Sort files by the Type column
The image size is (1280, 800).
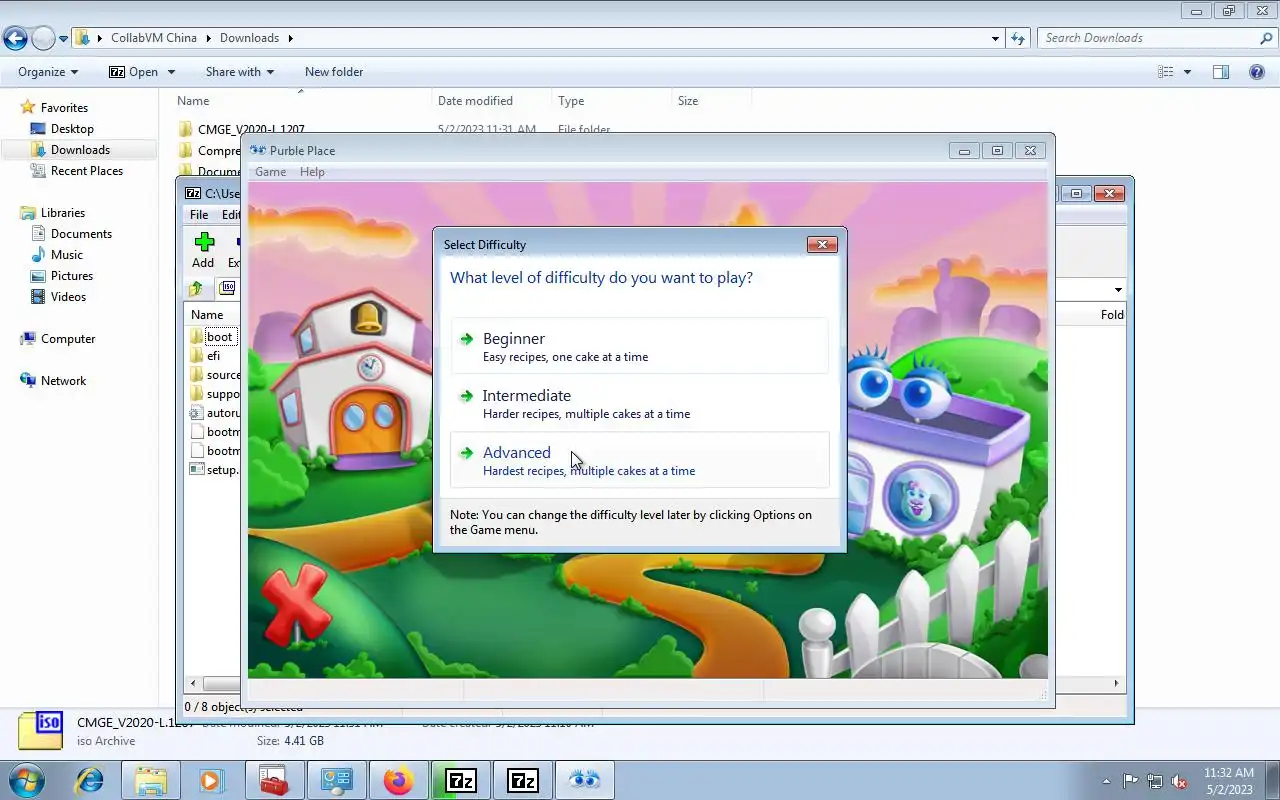click(611, 101)
